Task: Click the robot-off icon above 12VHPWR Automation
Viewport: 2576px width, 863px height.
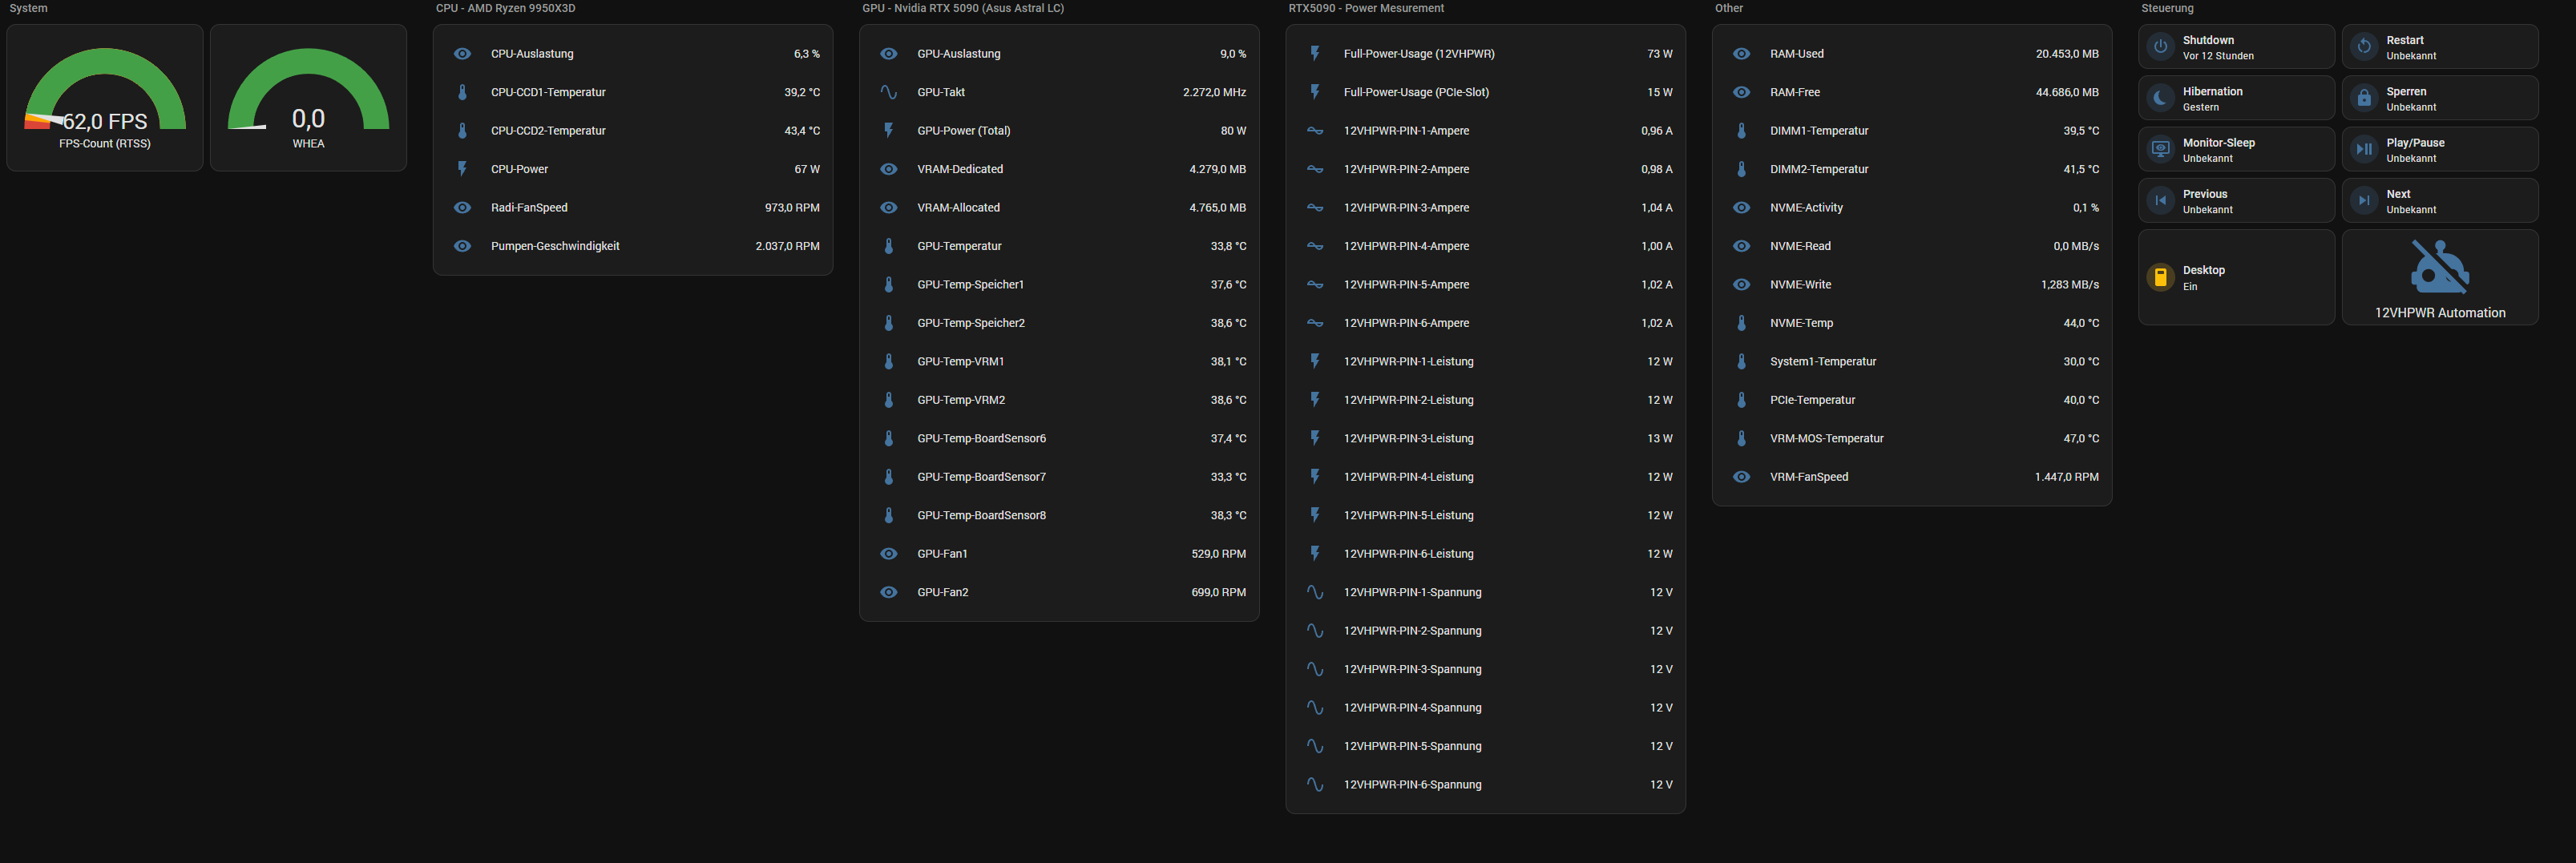Action: [2440, 267]
